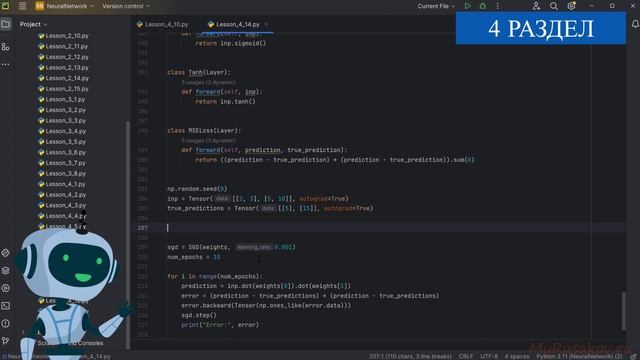
Task: Open the Version control menu
Action: pos(126,6)
